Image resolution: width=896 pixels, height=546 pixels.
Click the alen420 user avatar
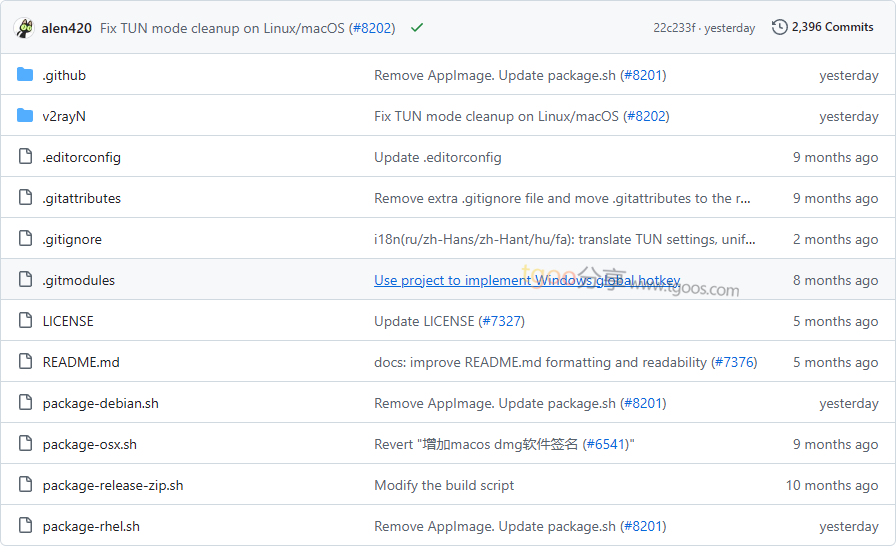pos(24,28)
